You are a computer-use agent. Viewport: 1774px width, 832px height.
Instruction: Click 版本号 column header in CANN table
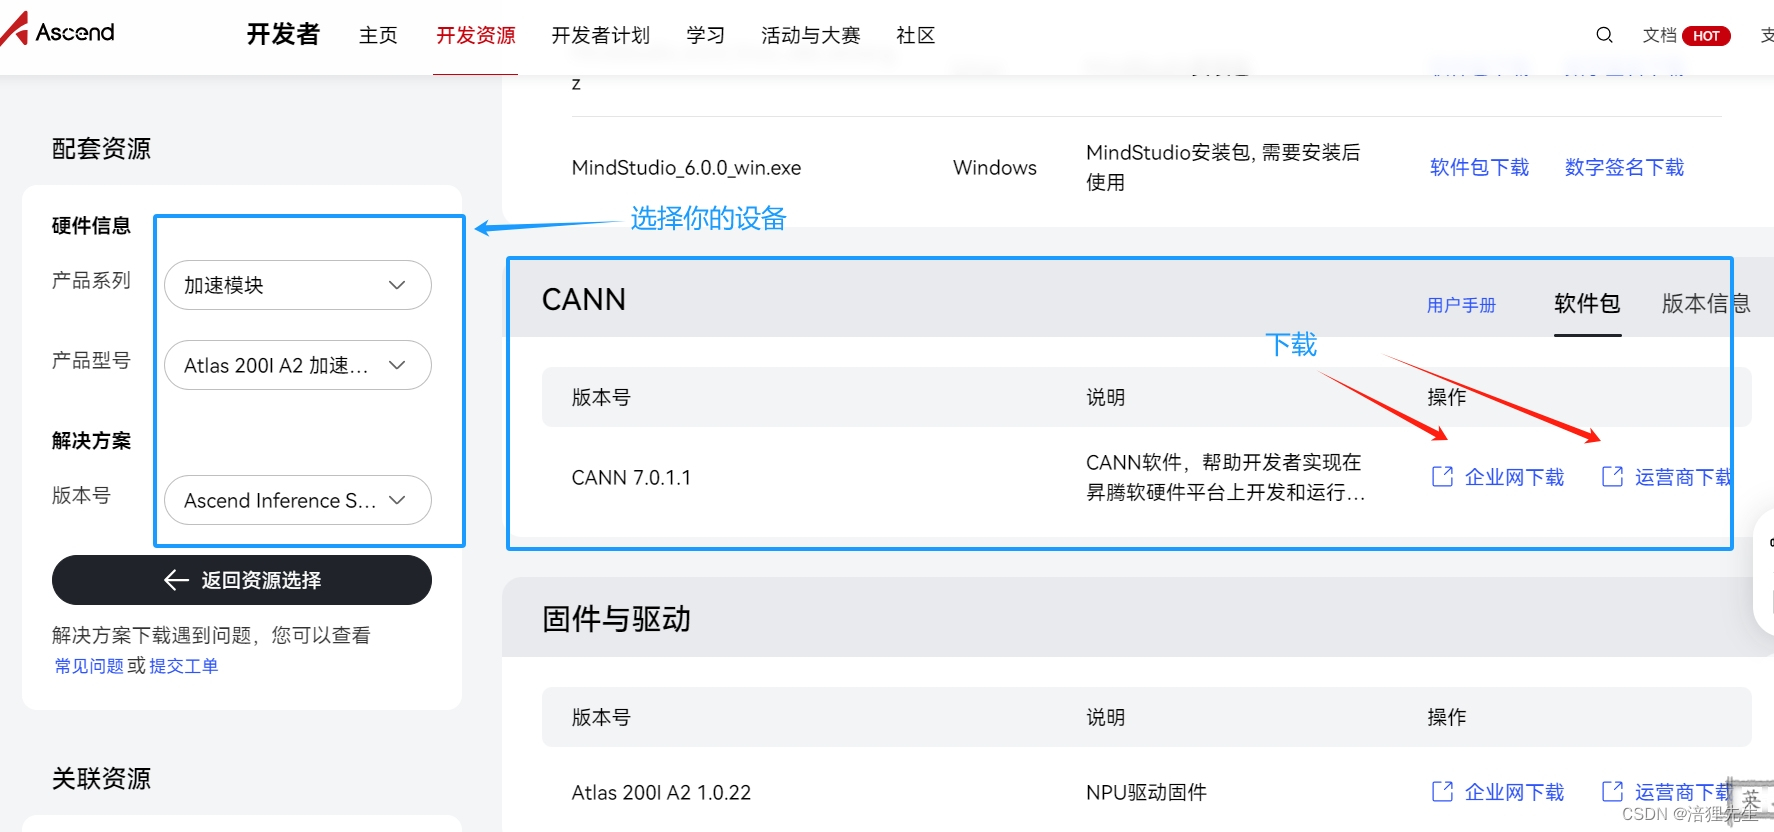(x=601, y=397)
